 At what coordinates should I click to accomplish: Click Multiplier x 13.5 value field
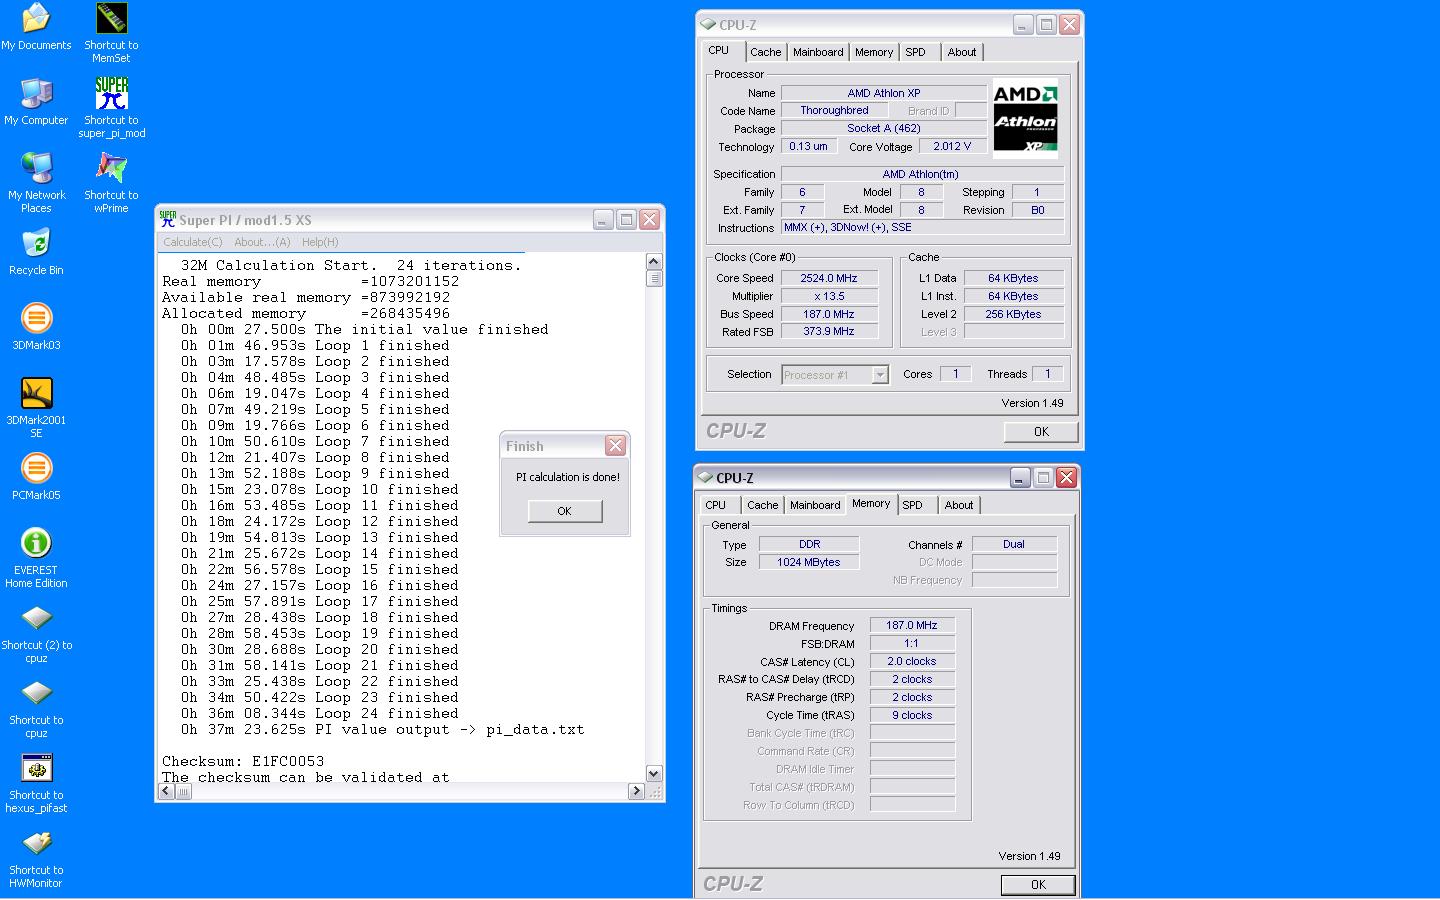click(x=829, y=296)
